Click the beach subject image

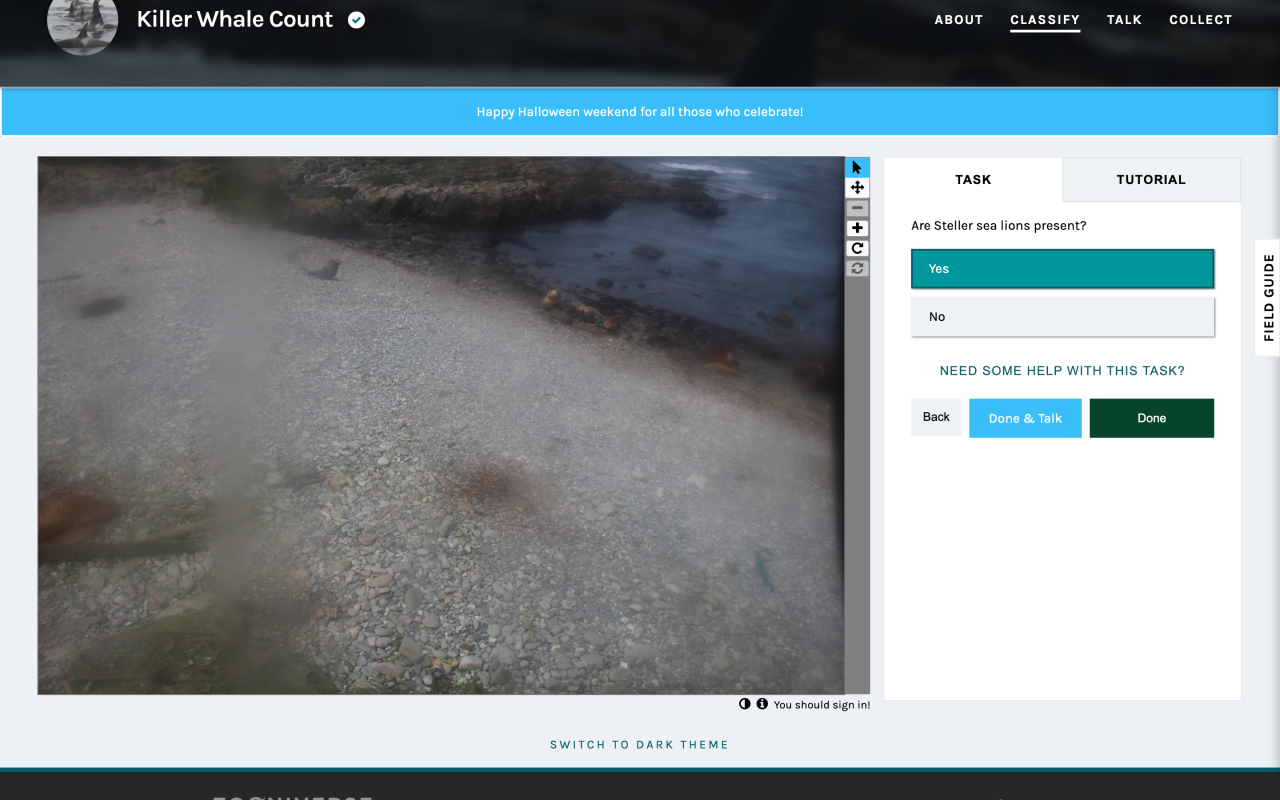pos(441,425)
